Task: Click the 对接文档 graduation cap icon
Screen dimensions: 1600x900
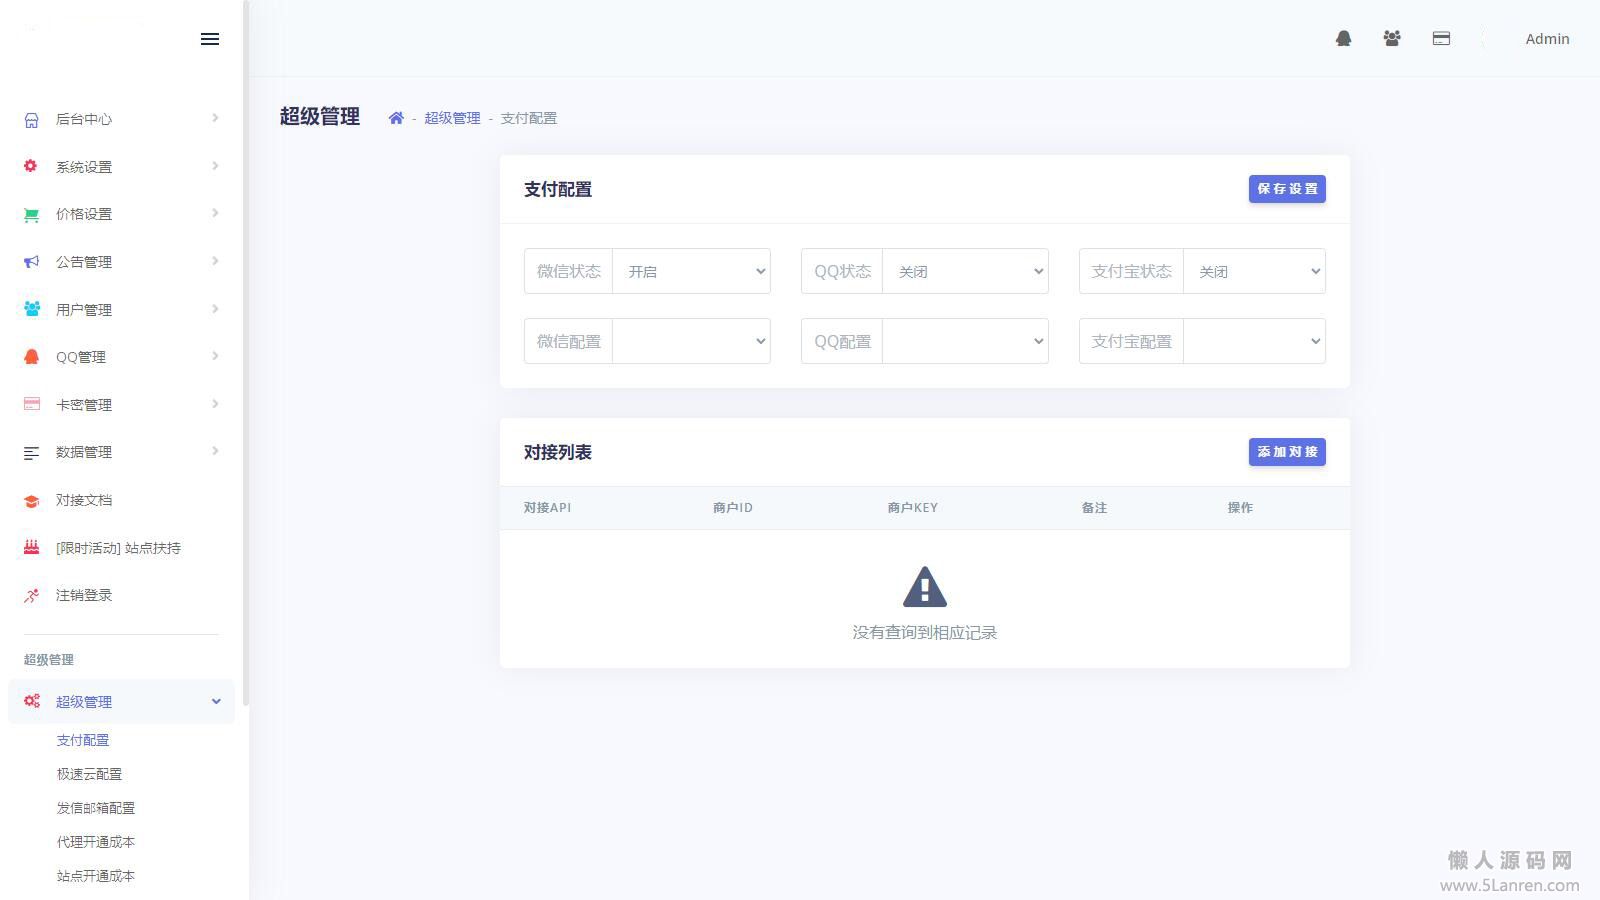Action: (x=32, y=501)
